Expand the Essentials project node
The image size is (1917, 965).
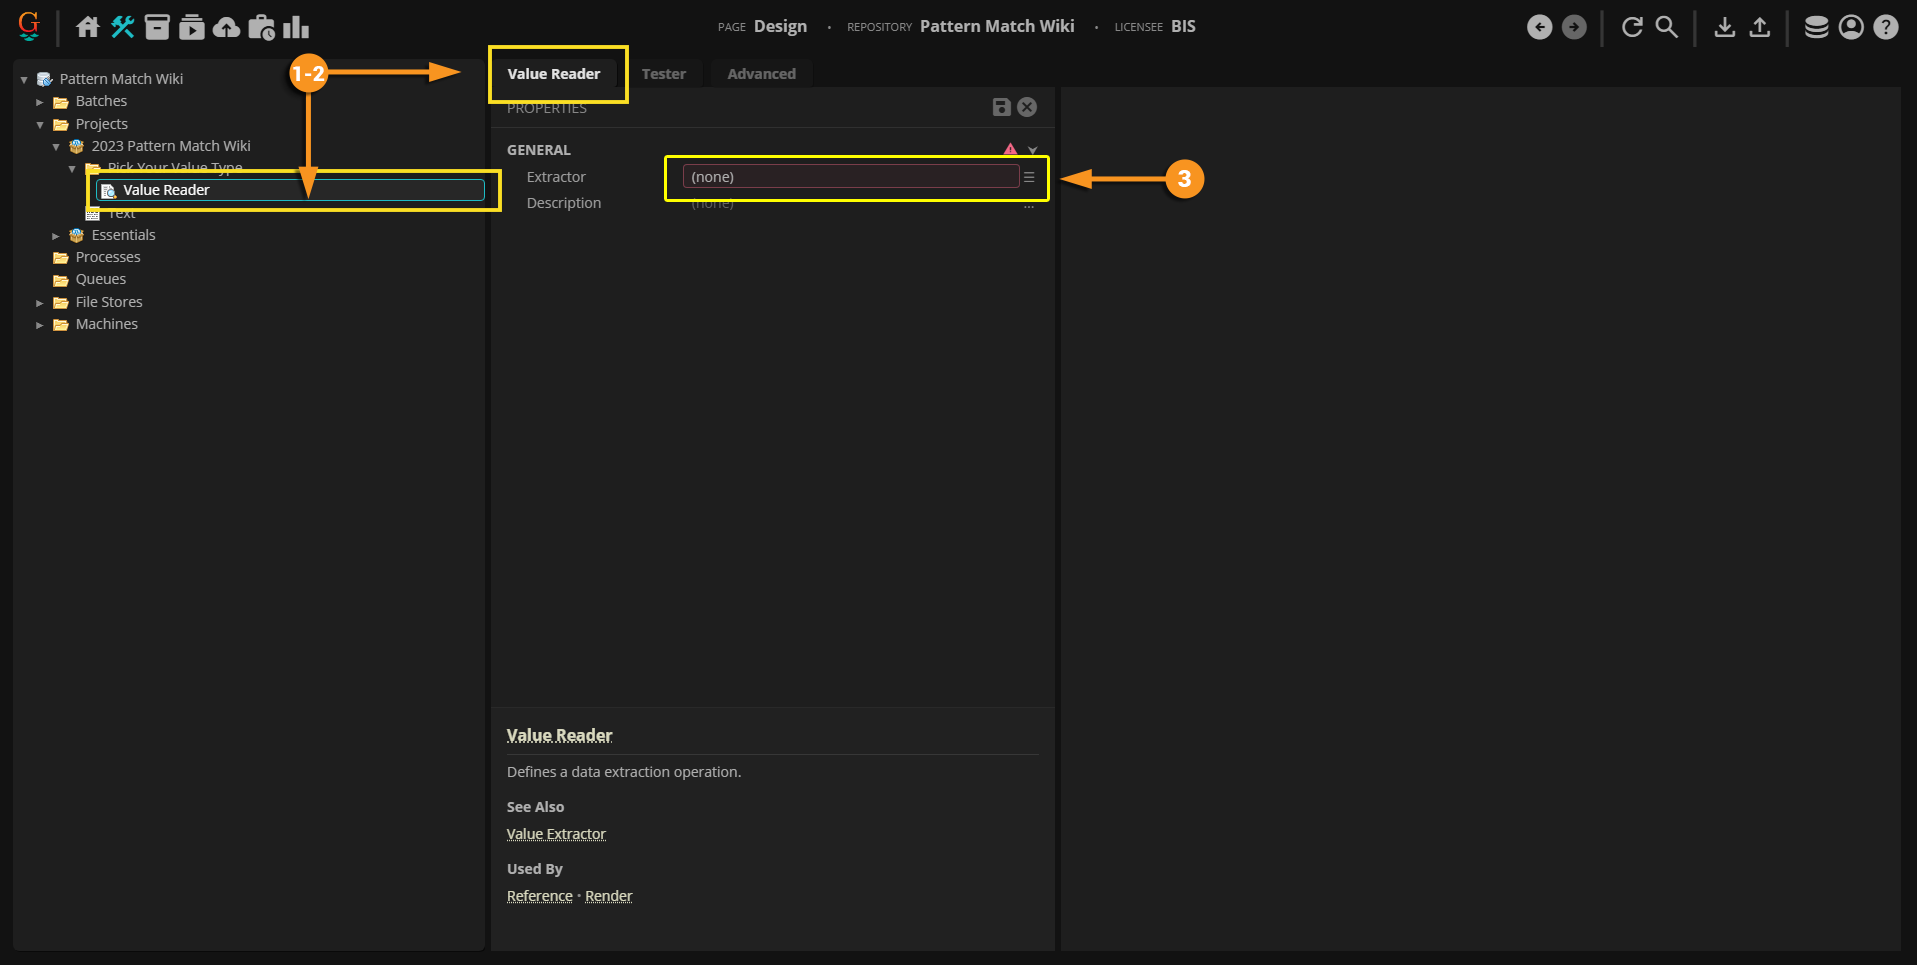(56, 236)
